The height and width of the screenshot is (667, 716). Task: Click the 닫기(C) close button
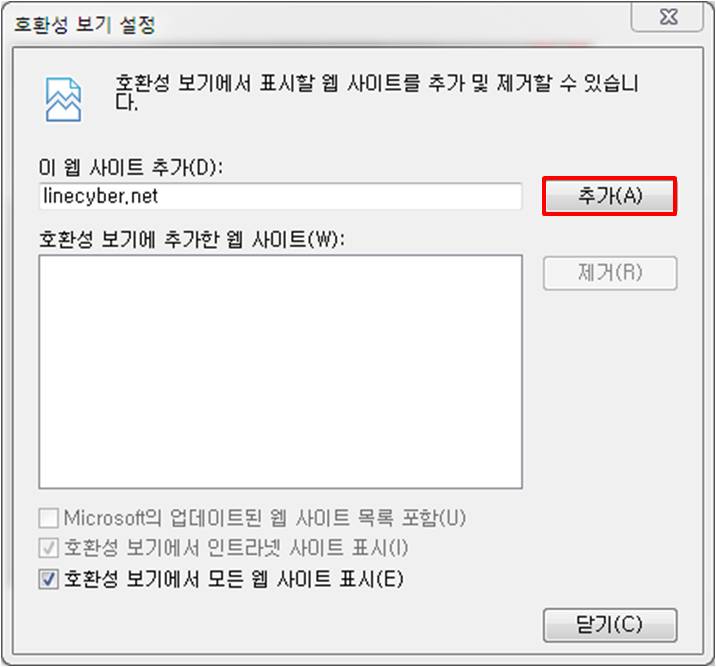tap(610, 625)
